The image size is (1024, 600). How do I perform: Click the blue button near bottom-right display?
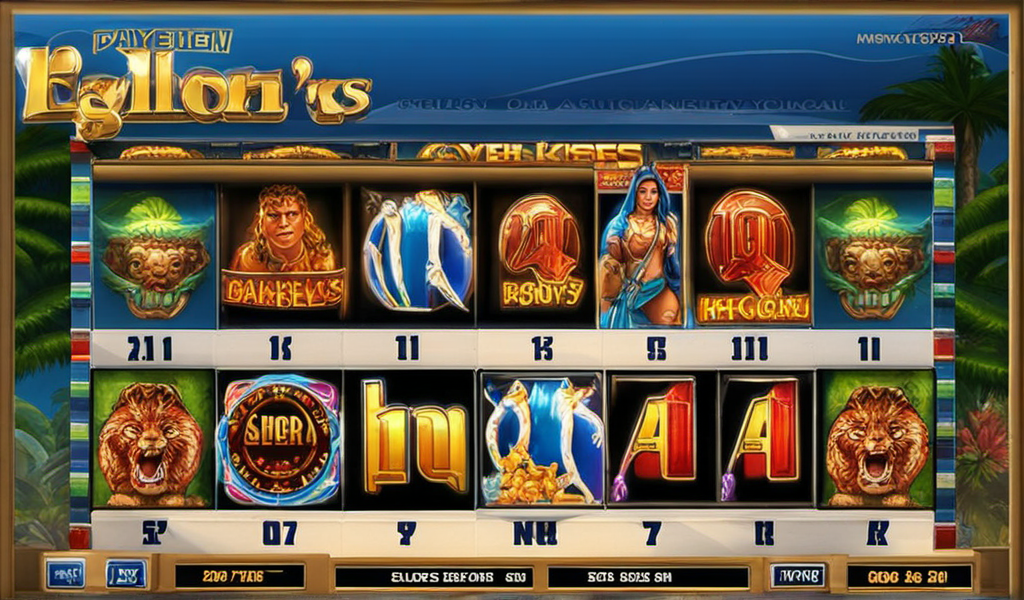click(798, 576)
